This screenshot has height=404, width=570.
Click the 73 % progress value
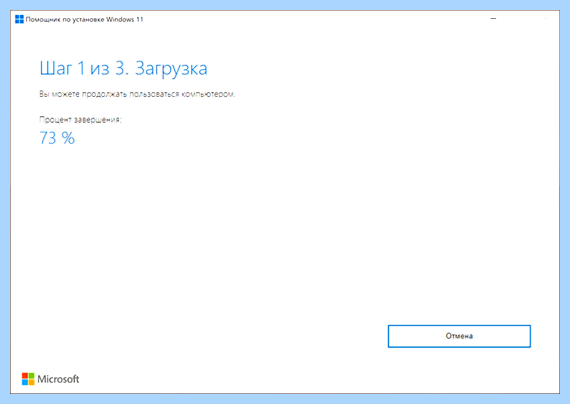[x=57, y=138]
